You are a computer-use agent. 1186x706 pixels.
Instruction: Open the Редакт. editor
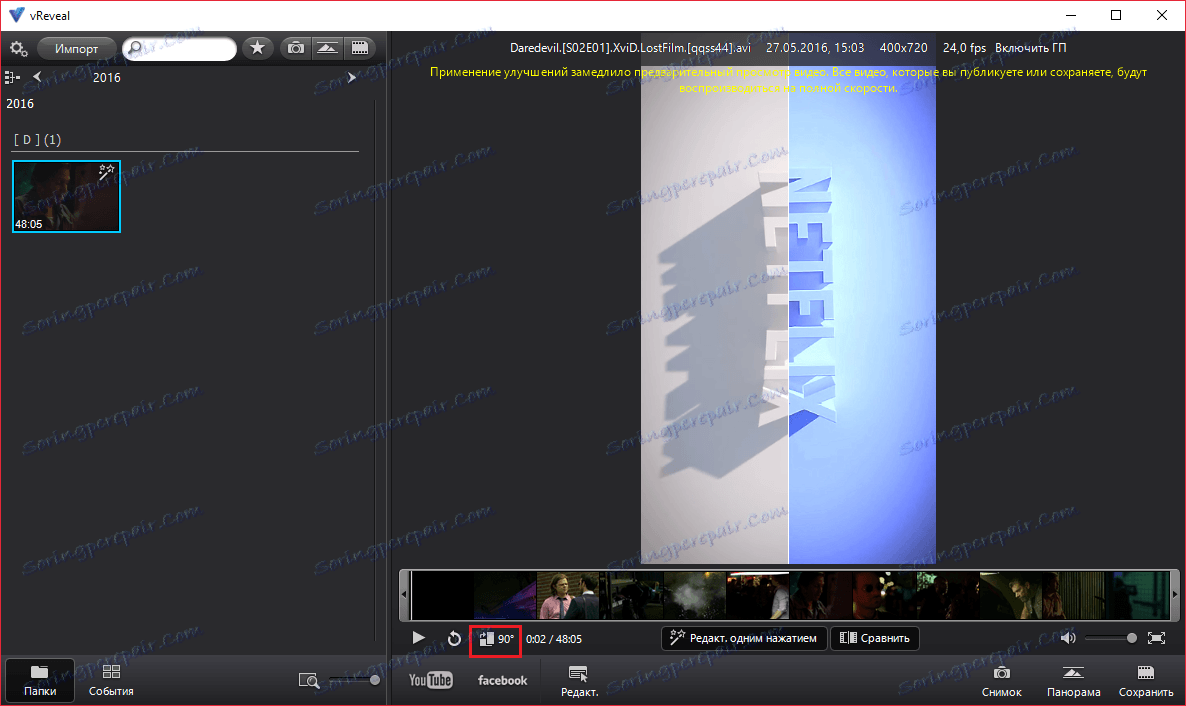tap(579, 681)
